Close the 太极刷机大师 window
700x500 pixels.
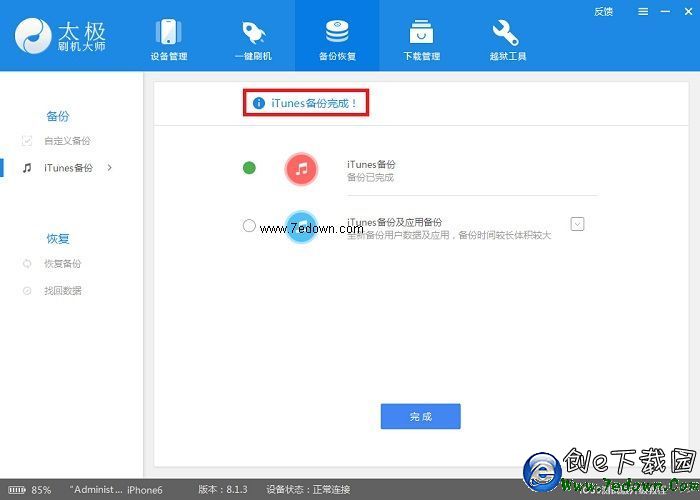[x=688, y=12]
